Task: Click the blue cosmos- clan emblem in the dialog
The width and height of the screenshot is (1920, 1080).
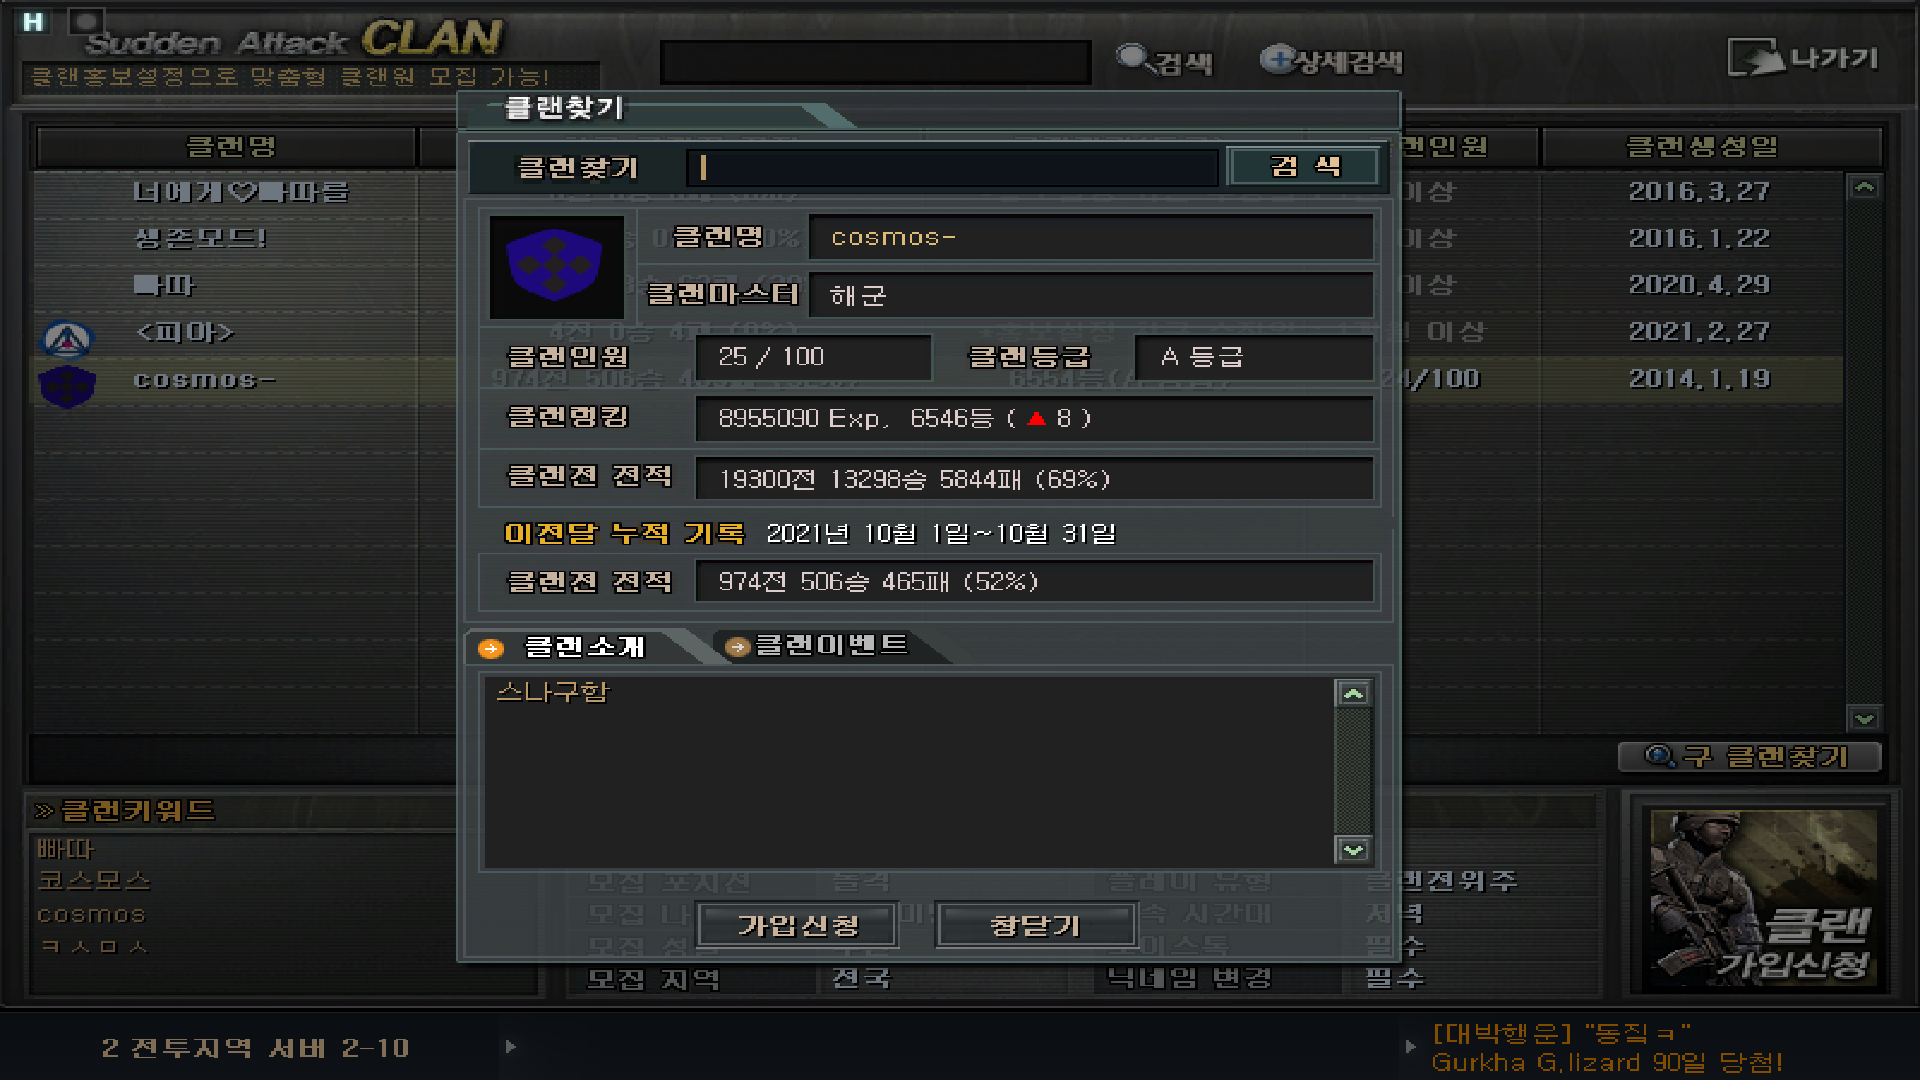Action: tap(555, 266)
